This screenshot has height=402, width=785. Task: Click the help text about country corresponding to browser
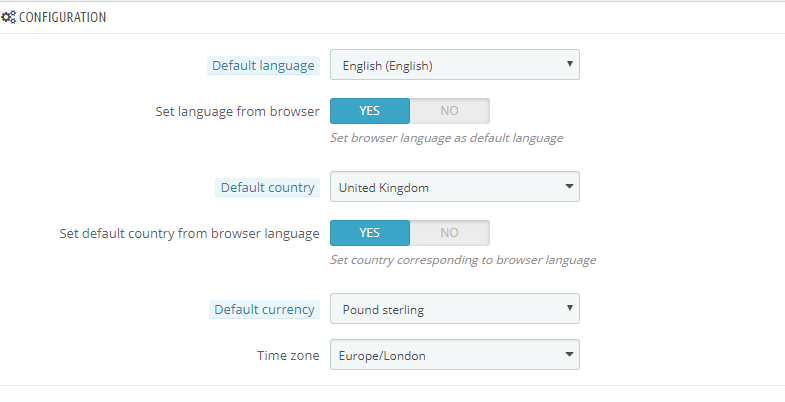click(463, 260)
